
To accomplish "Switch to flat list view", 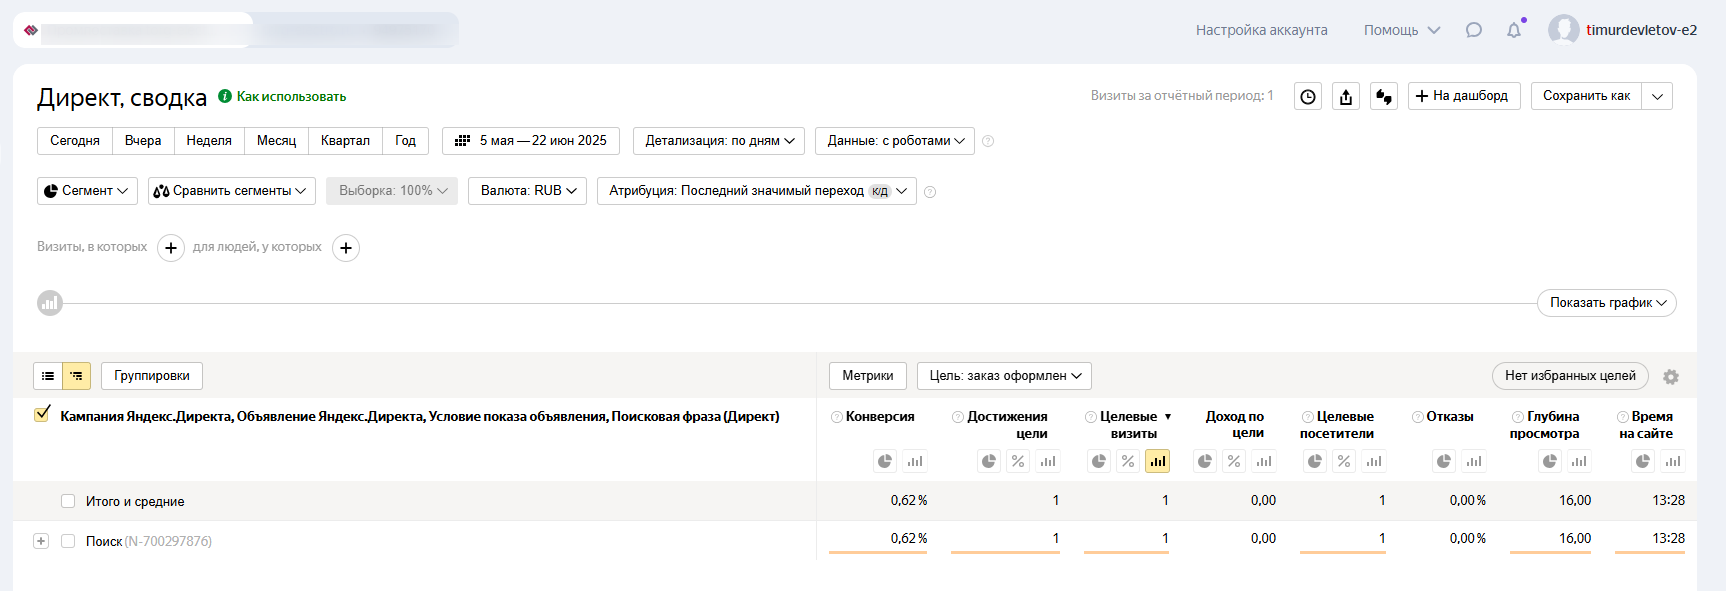I will point(48,376).
